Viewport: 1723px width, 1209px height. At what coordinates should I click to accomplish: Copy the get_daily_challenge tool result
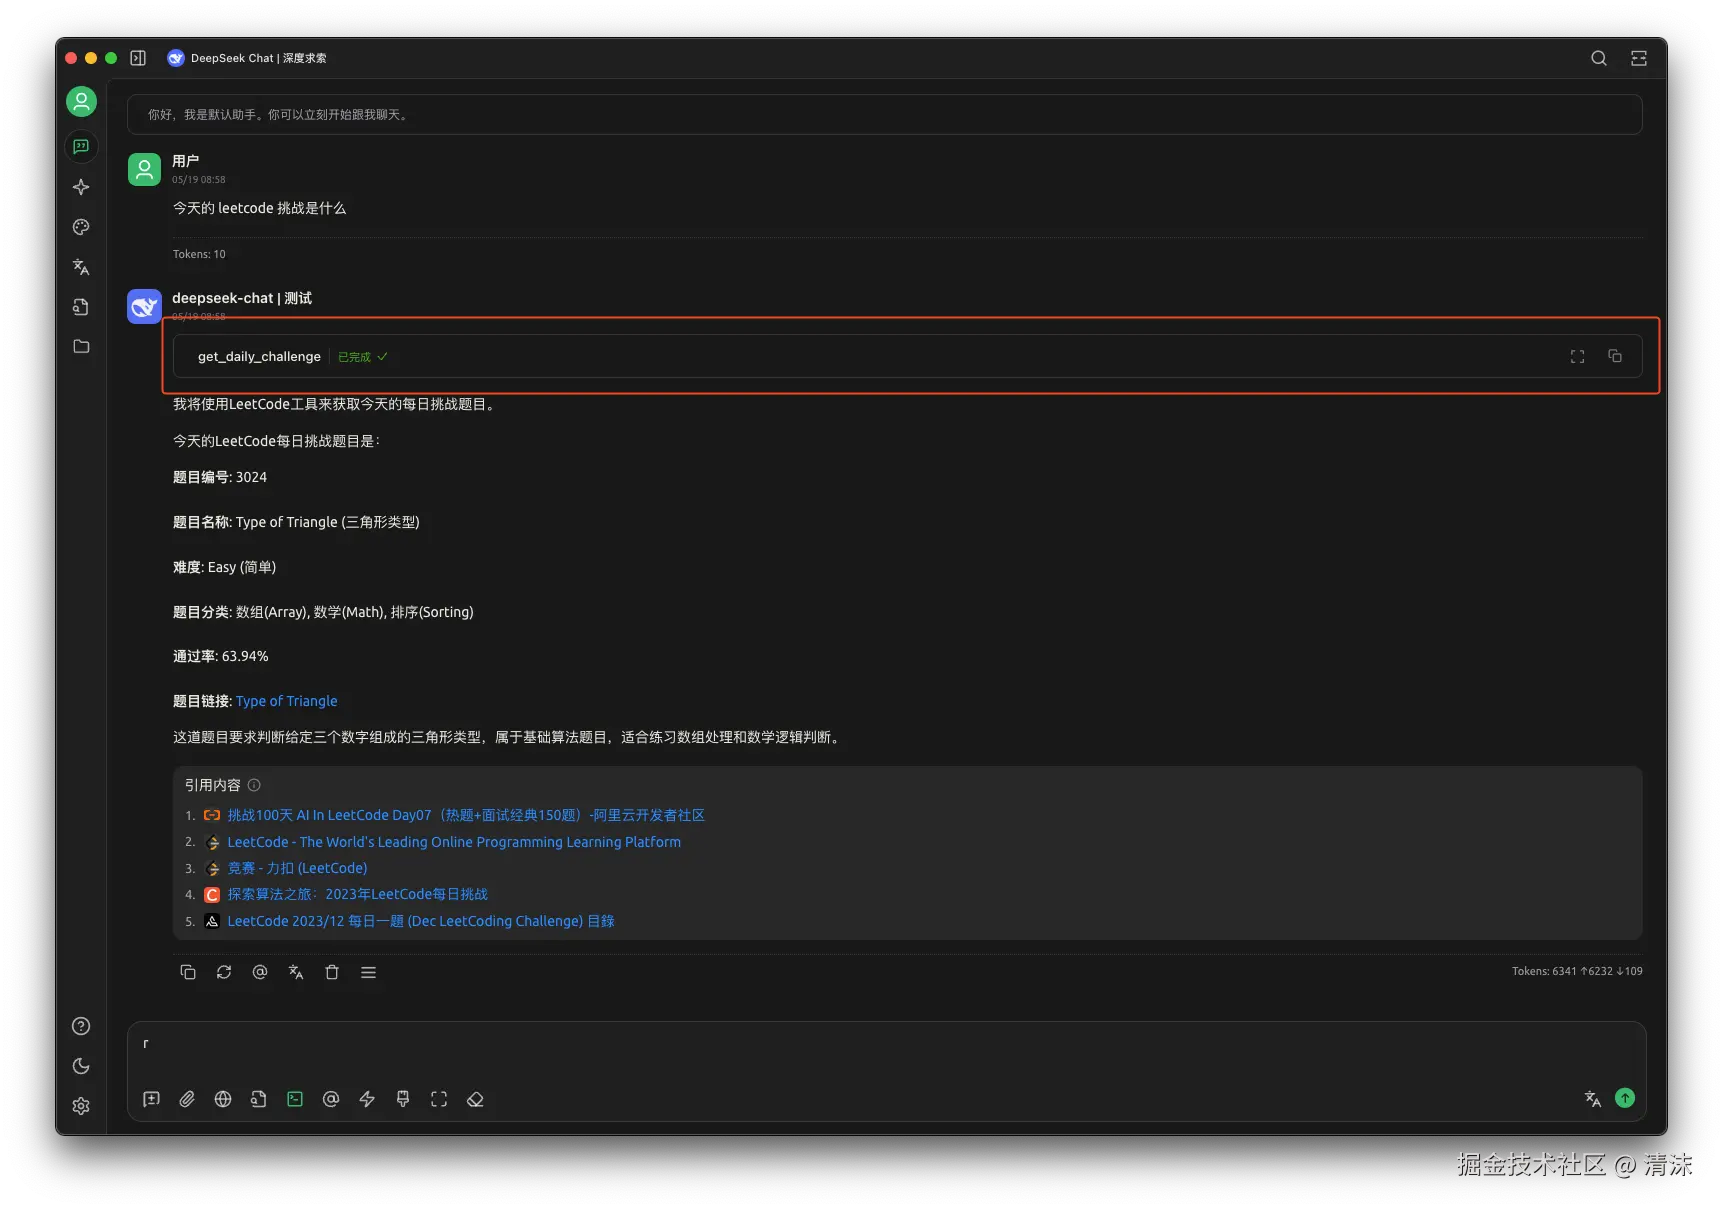click(1615, 356)
